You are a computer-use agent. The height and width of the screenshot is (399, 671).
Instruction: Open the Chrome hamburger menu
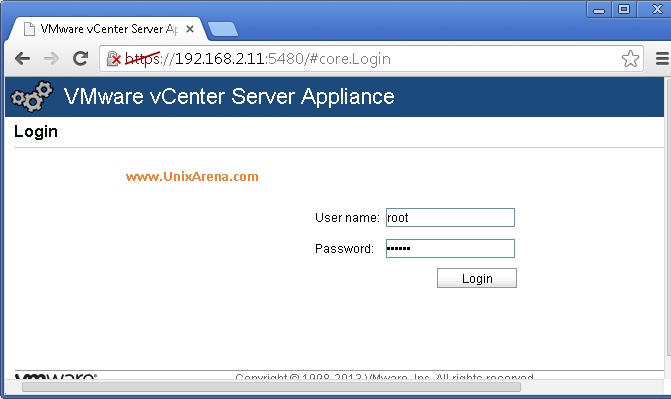(x=662, y=59)
